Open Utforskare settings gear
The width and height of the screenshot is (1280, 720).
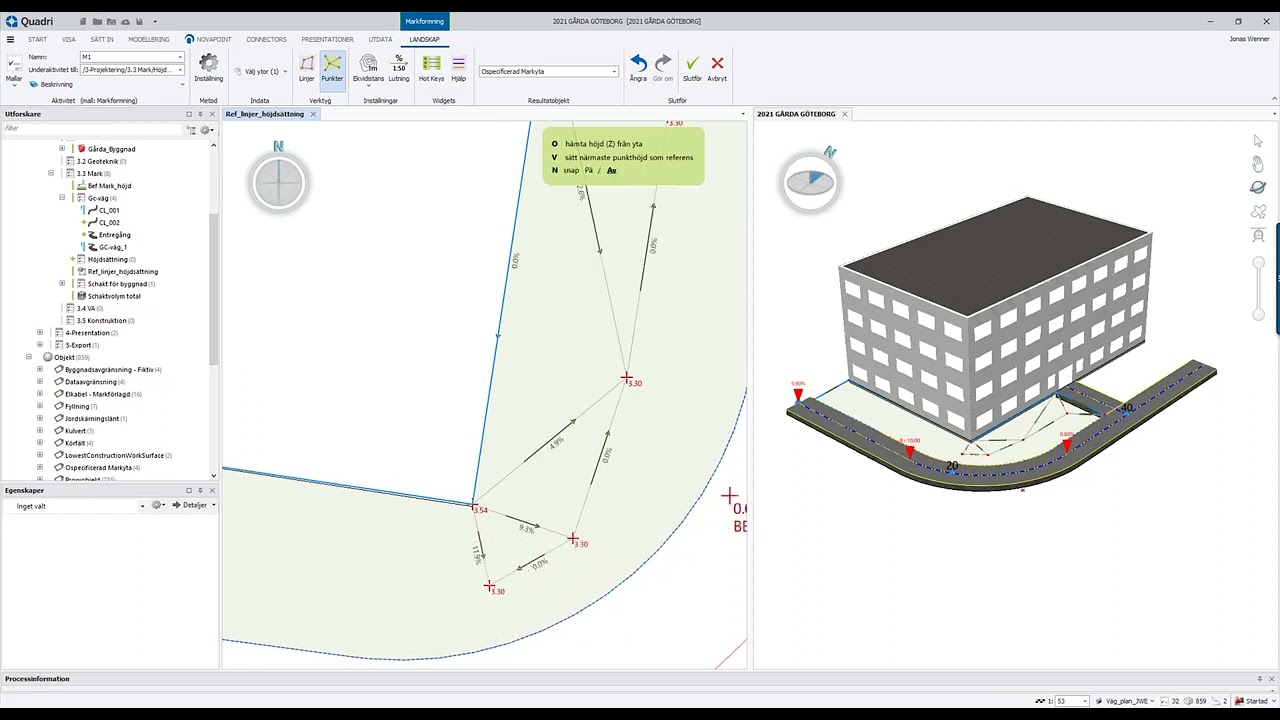[206, 129]
